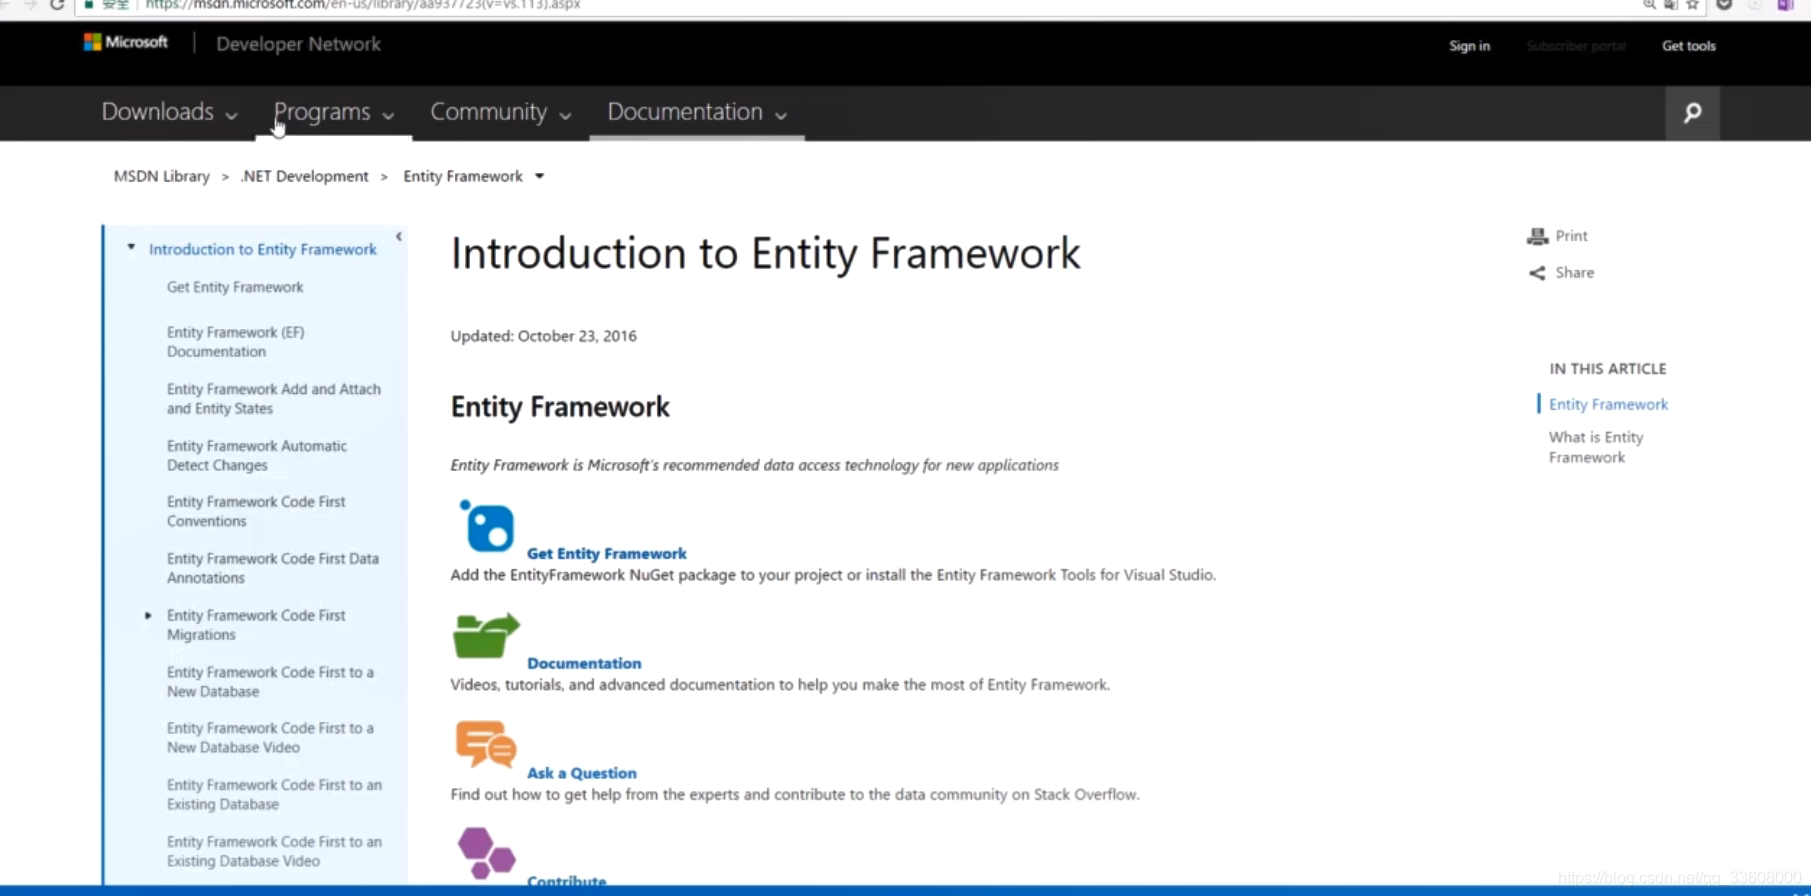The height and width of the screenshot is (896, 1811).
Task: Click the Updated: October 23, 2016 text
Action: pyautogui.click(x=543, y=336)
